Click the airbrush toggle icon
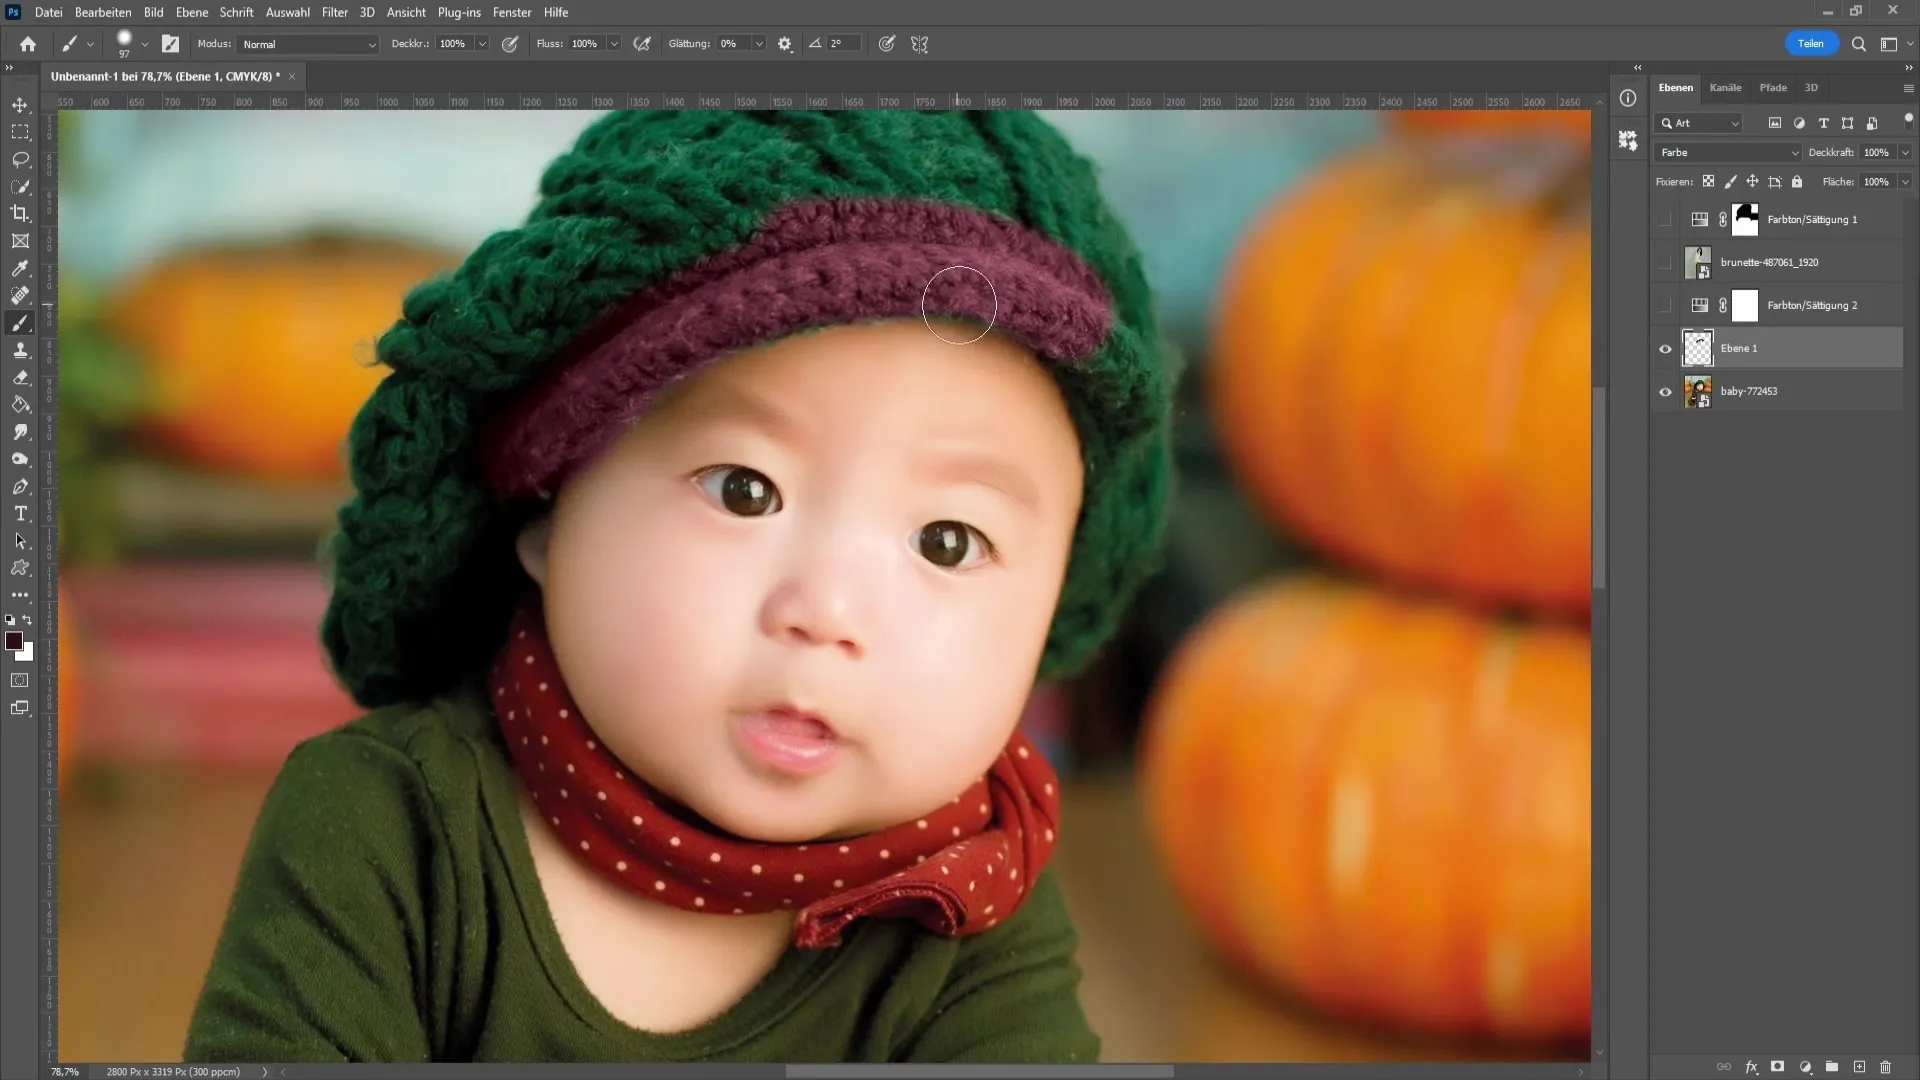 (x=642, y=44)
